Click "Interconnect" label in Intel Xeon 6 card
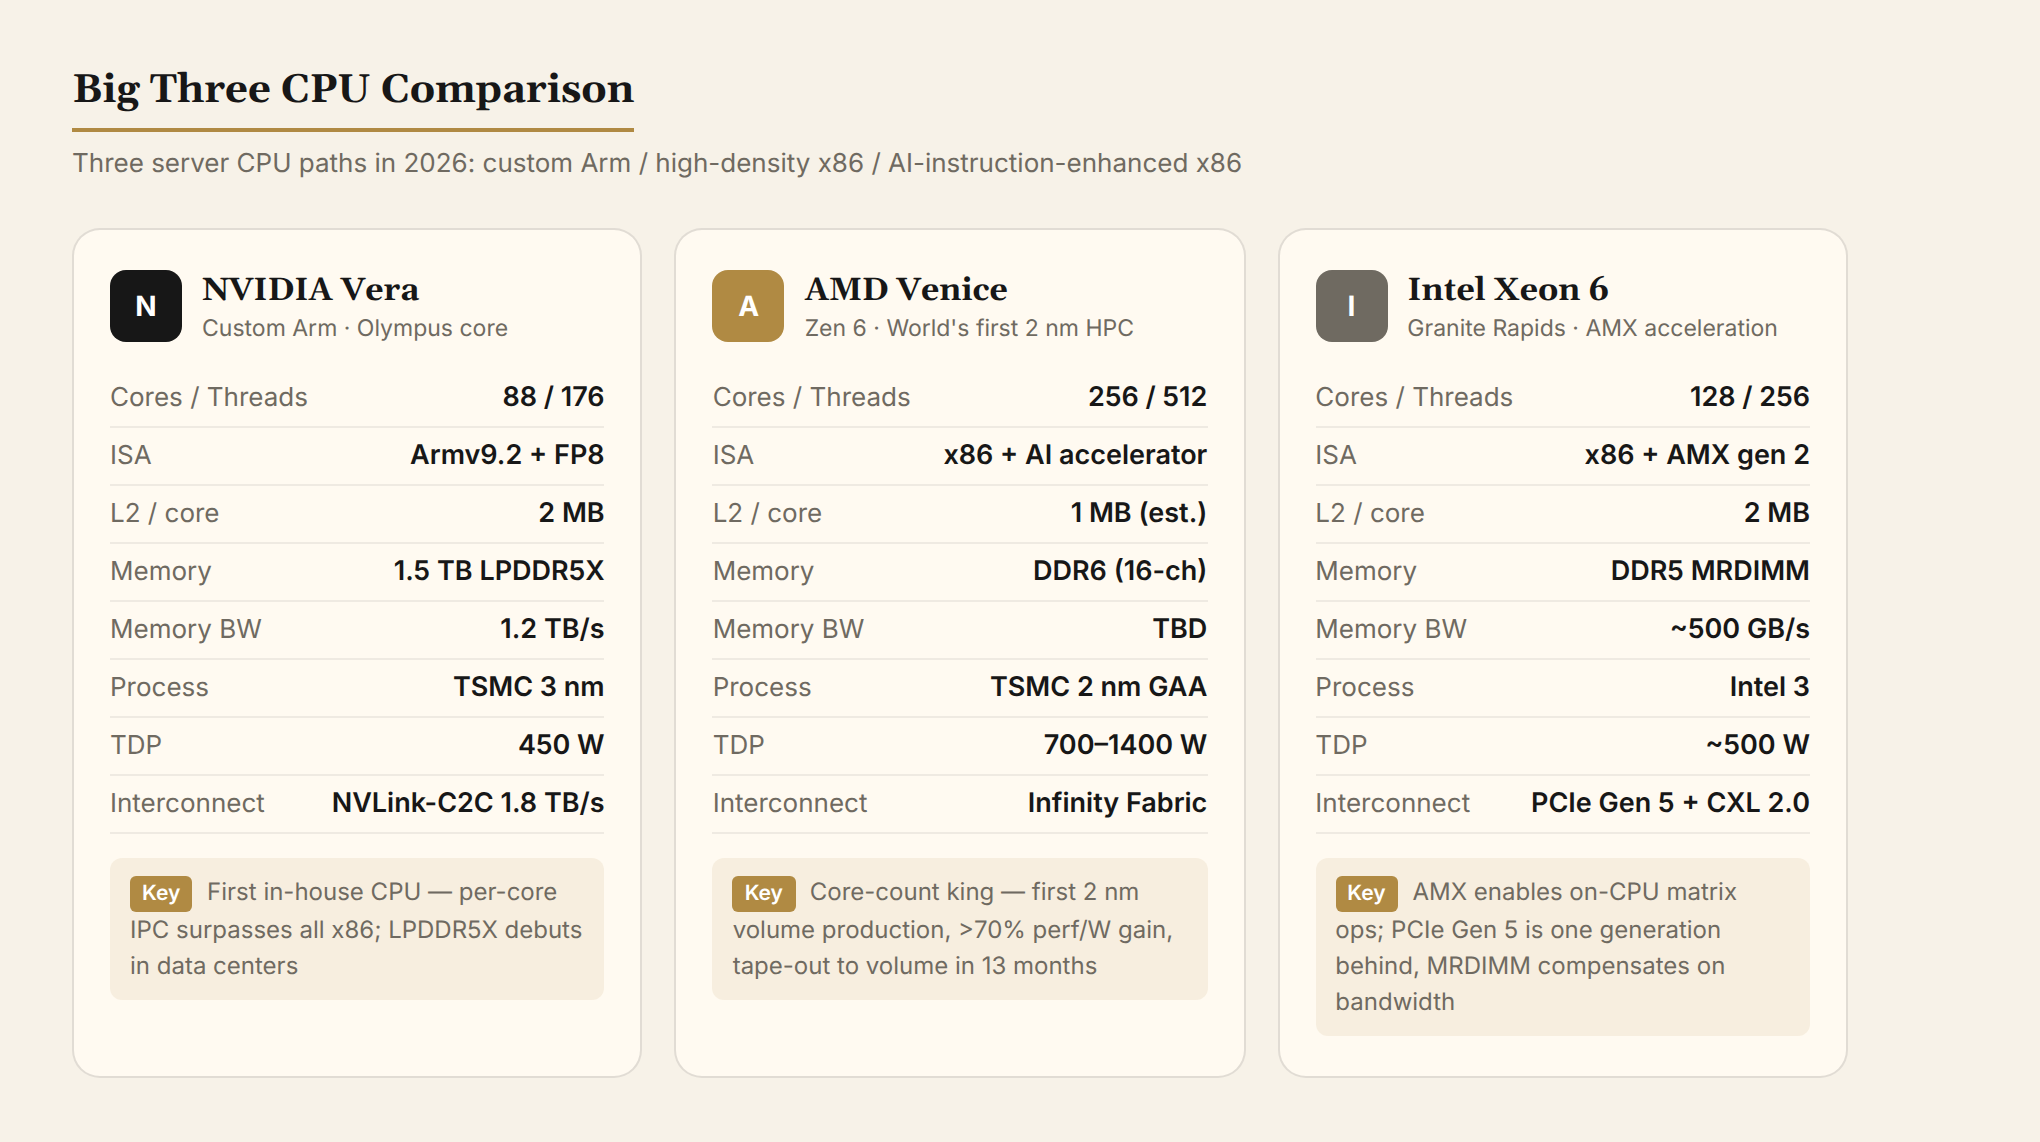 click(x=1393, y=803)
